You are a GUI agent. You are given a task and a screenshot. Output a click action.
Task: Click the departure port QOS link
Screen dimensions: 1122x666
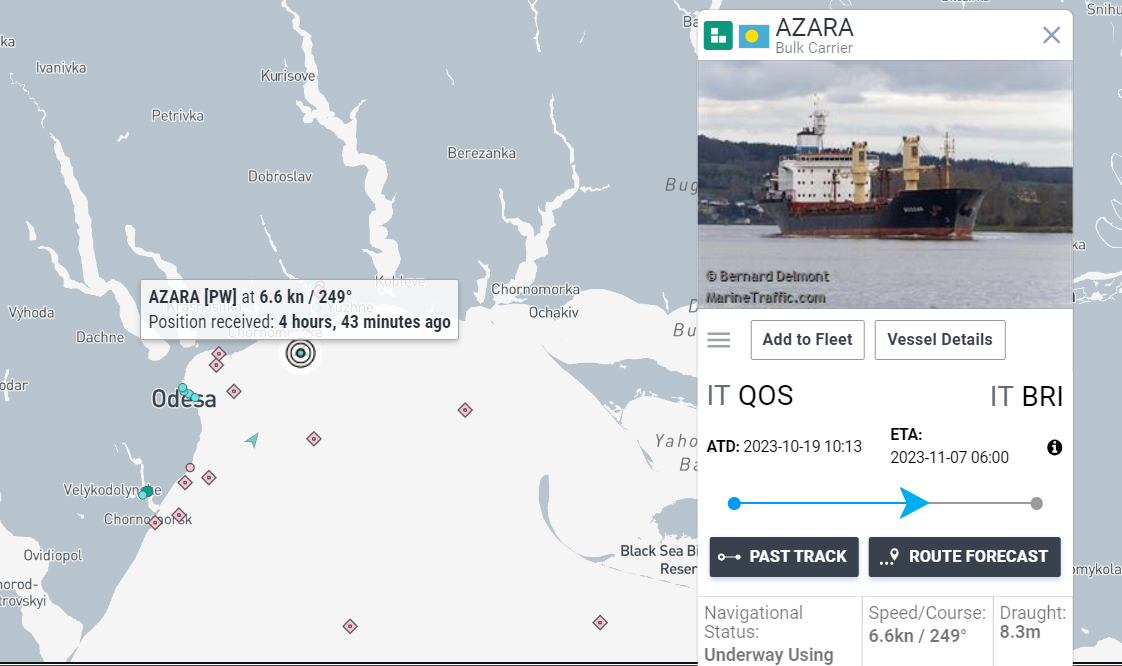click(x=765, y=396)
